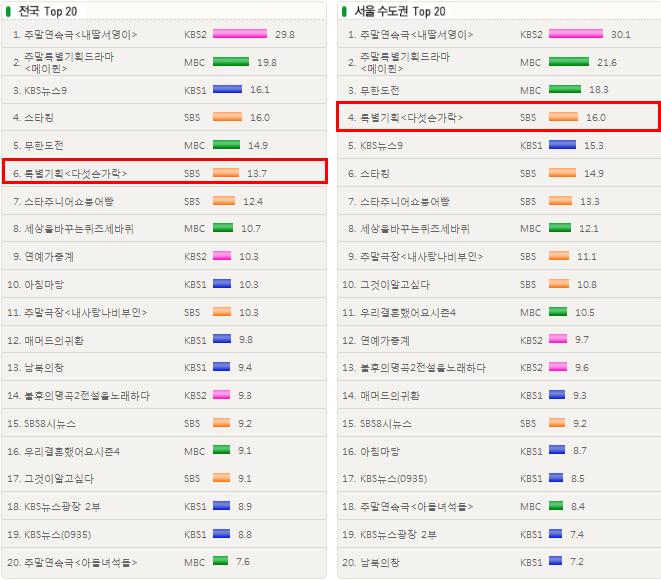Viewport: 661px width, 580px height.
Task: Click KBS뉴스9 in the 전국 list
Action: [x=46, y=90]
